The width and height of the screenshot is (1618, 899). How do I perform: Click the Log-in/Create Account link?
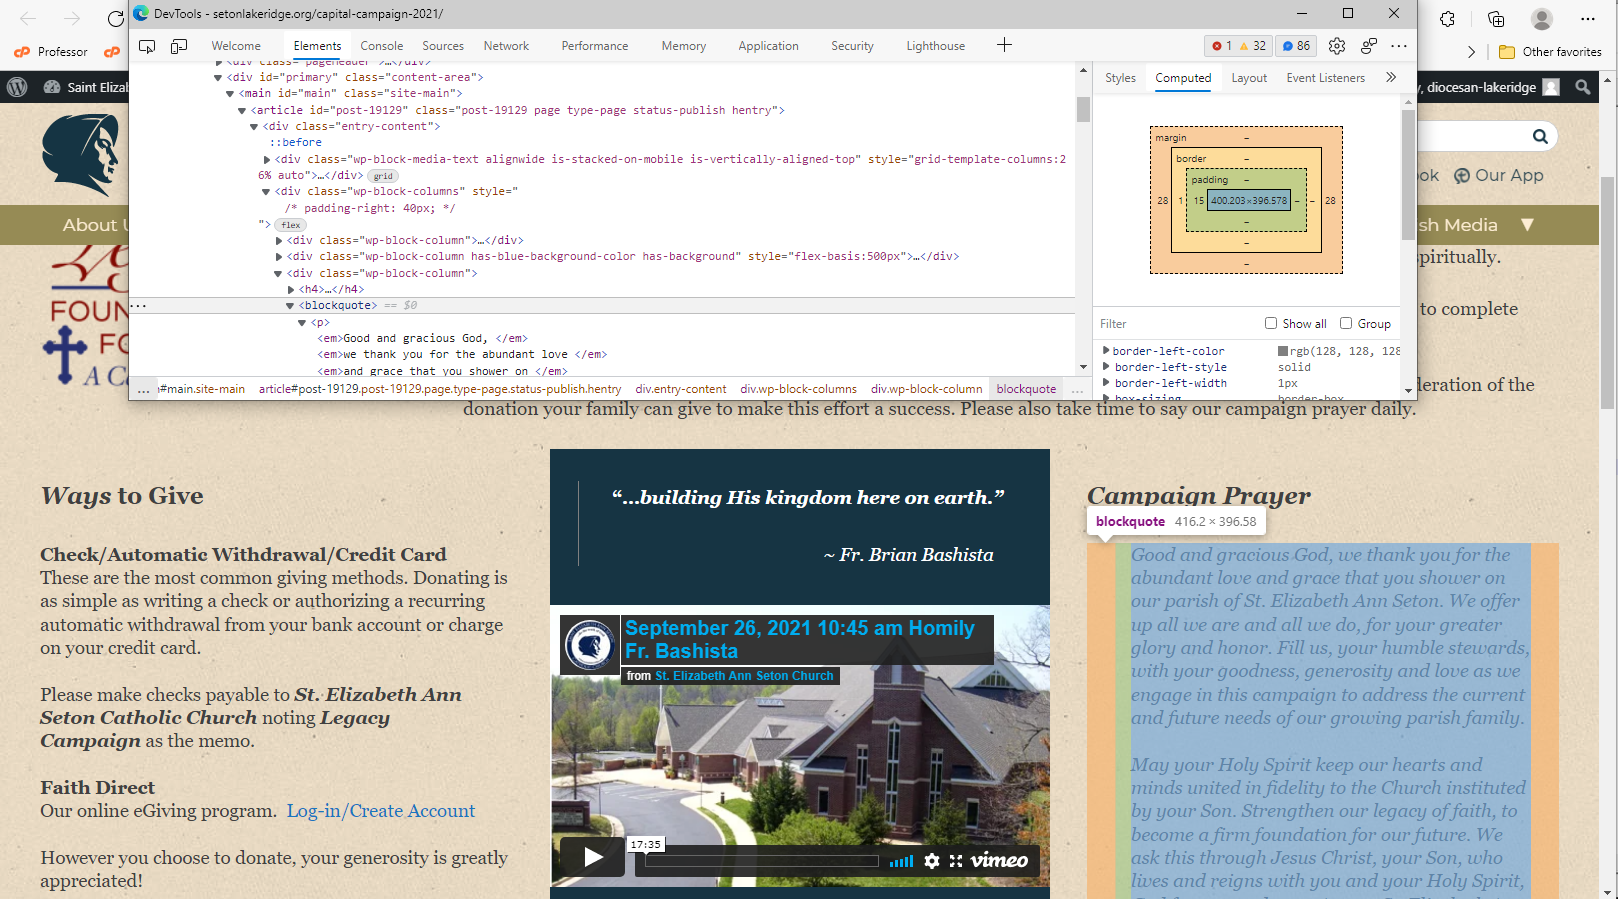pos(381,811)
